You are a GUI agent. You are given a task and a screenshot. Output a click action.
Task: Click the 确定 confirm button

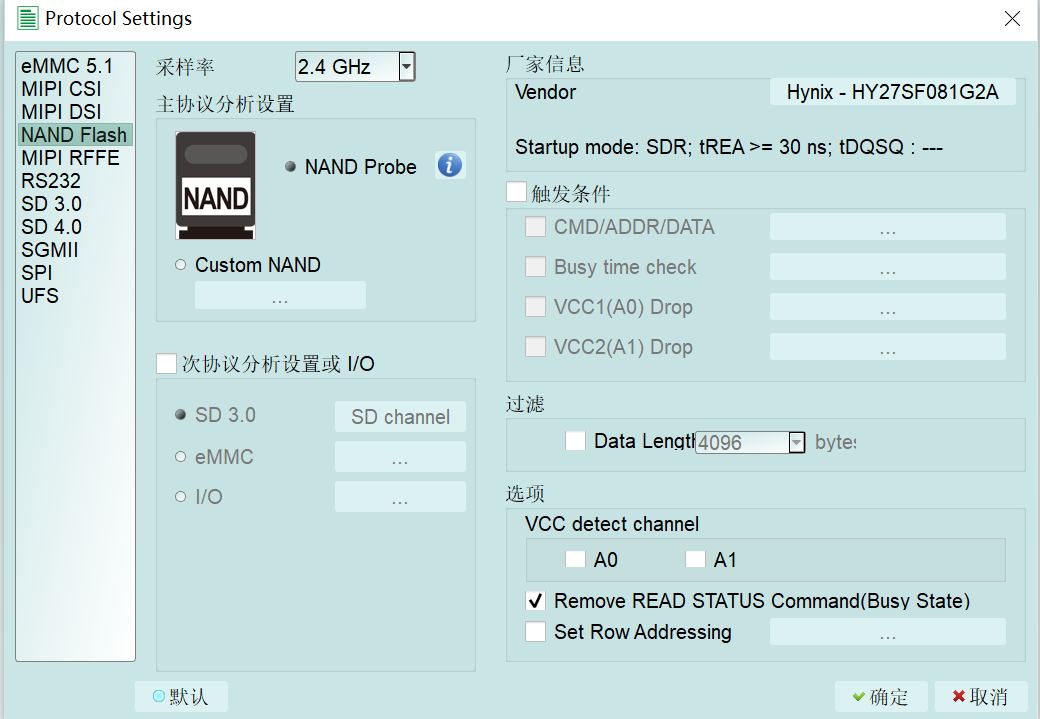(881, 697)
